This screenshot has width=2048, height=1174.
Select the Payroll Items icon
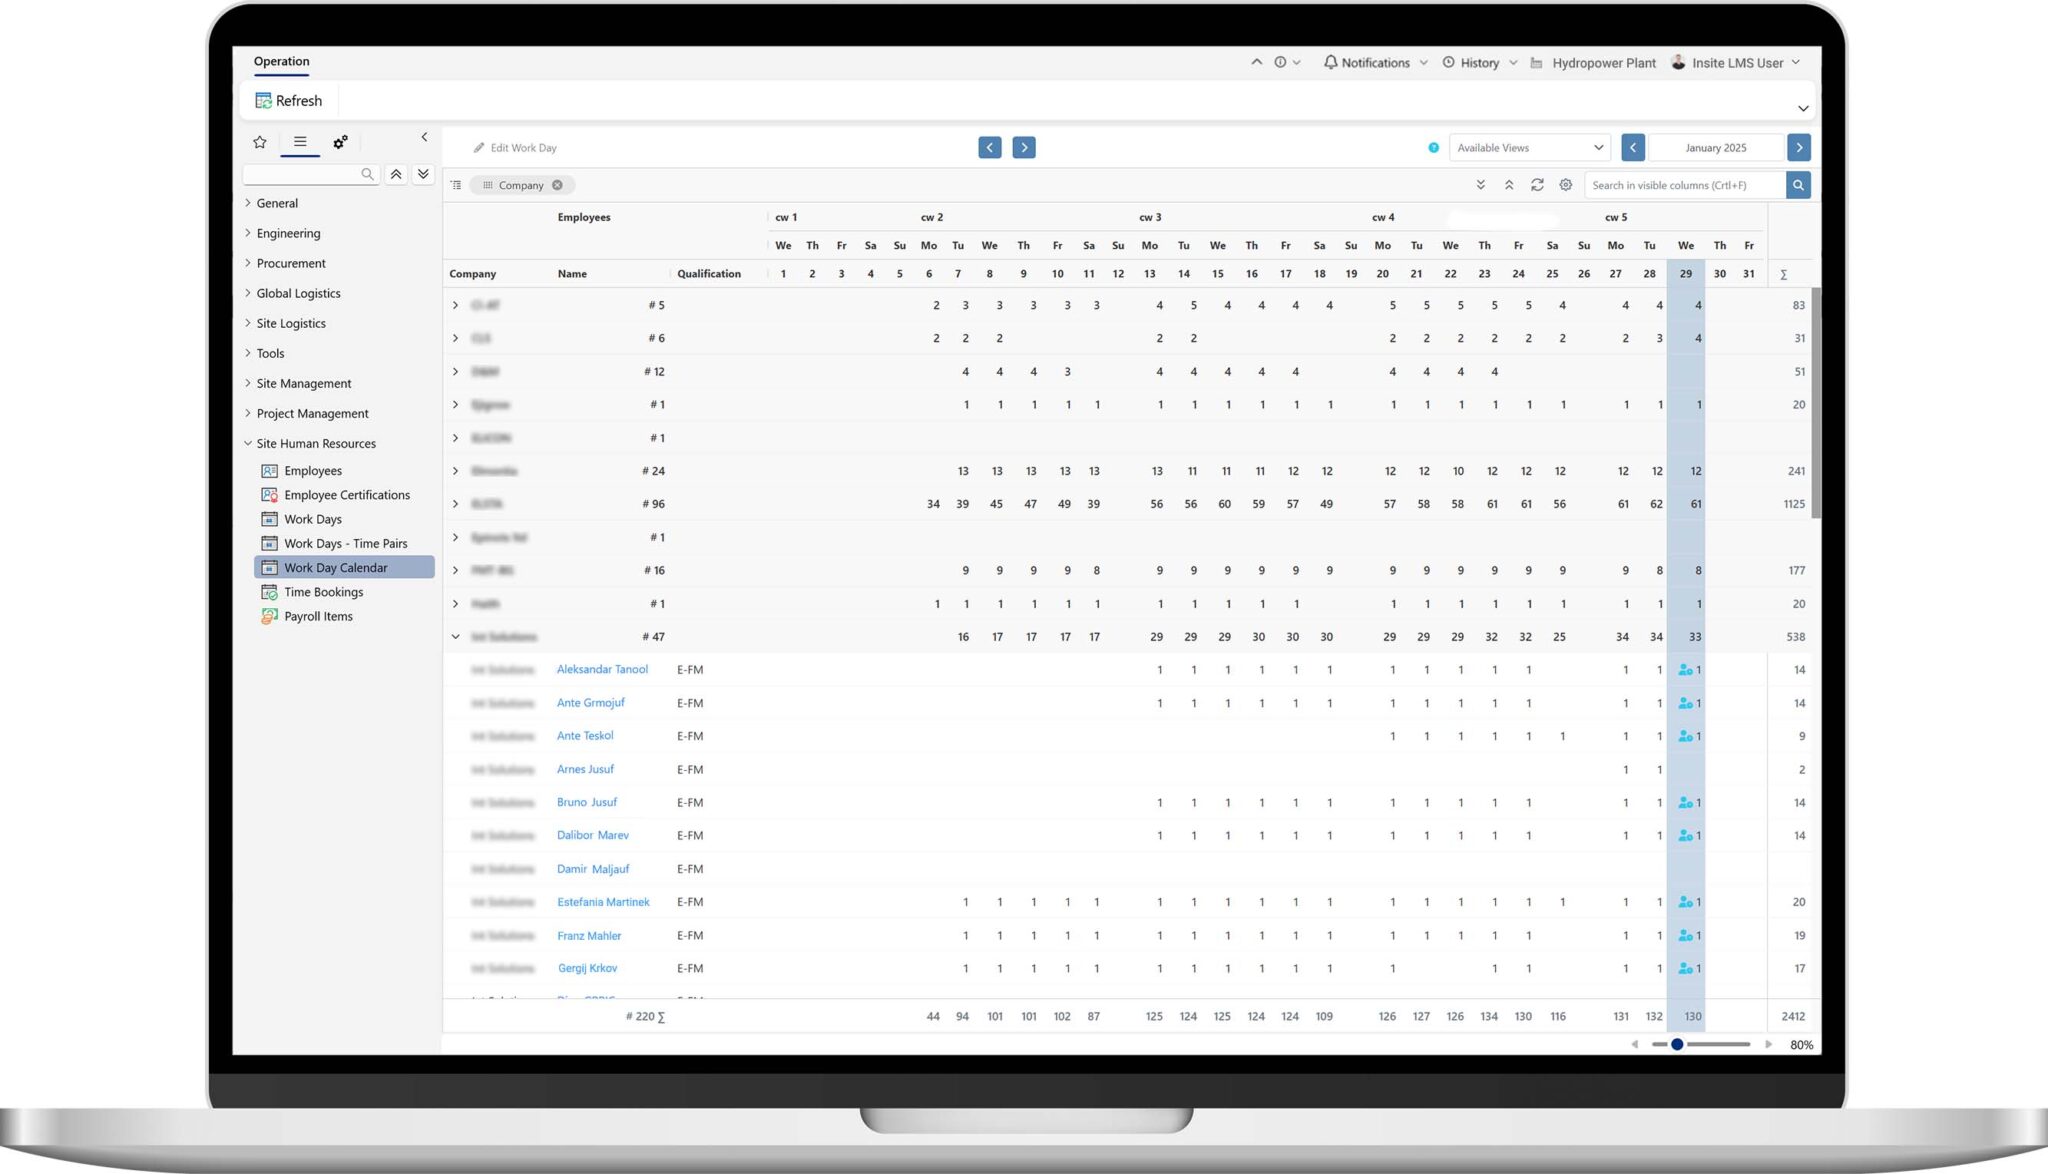click(267, 616)
